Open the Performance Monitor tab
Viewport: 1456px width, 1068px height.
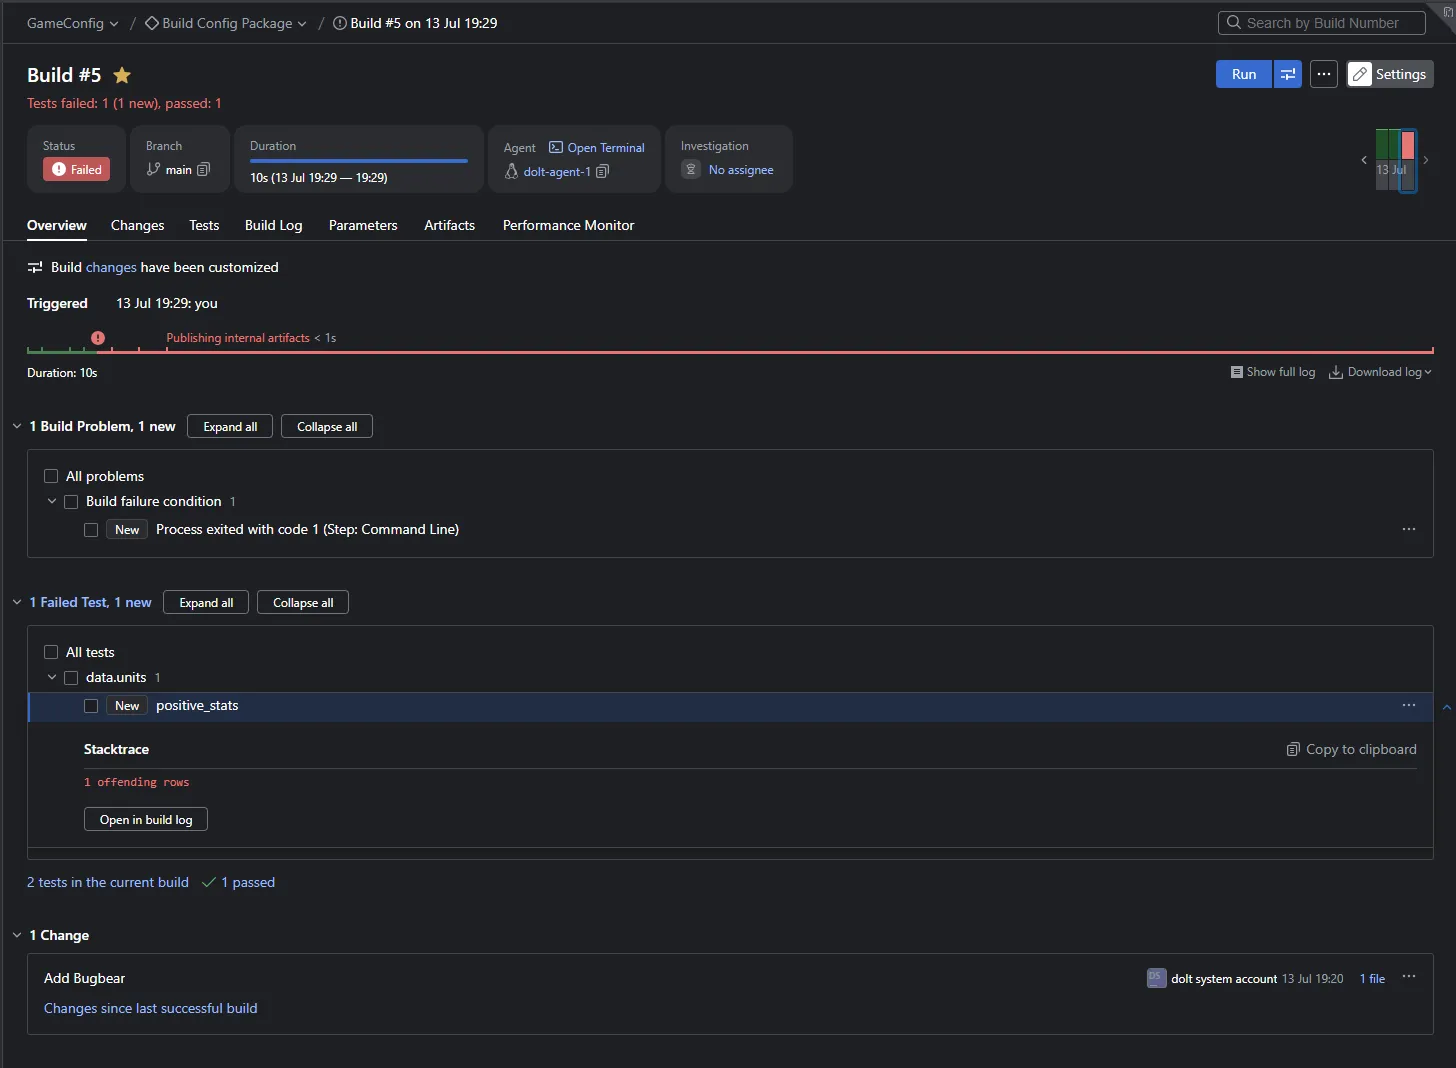(568, 225)
